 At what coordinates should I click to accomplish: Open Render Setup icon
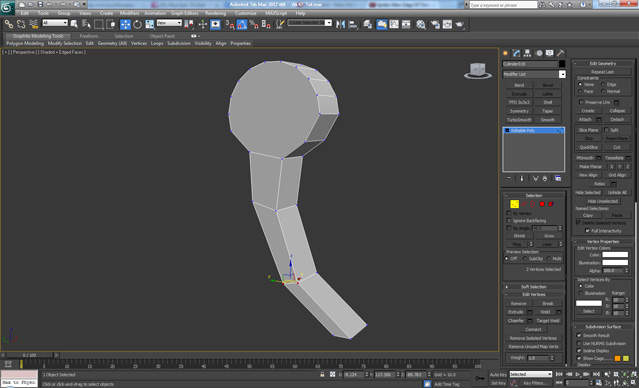click(435, 24)
